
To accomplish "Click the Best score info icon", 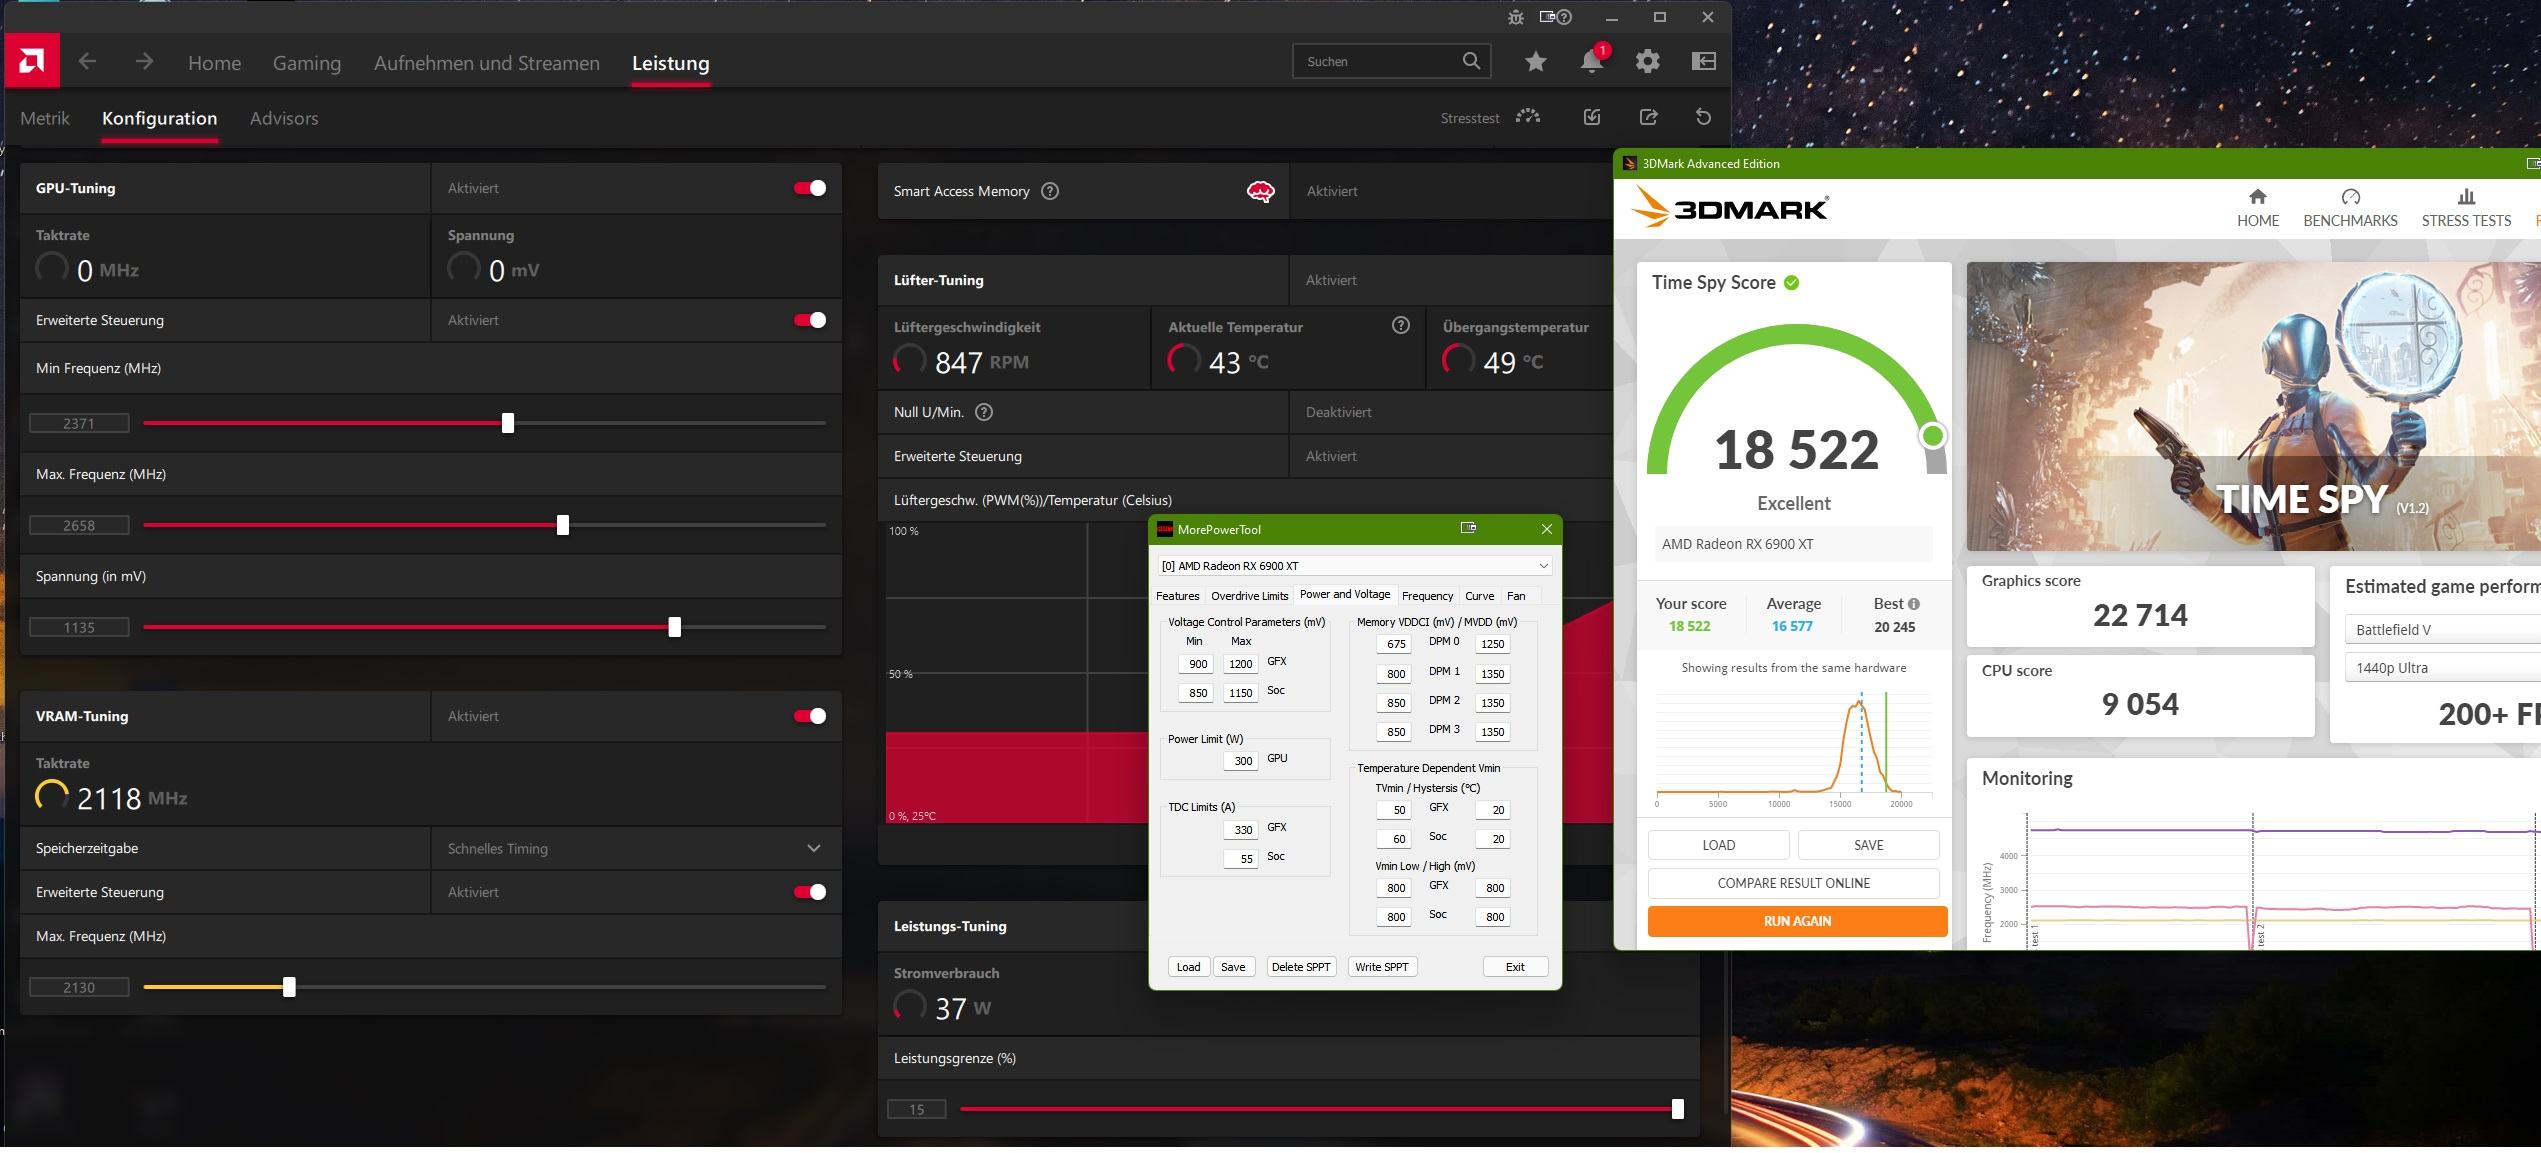I will pos(1914,604).
